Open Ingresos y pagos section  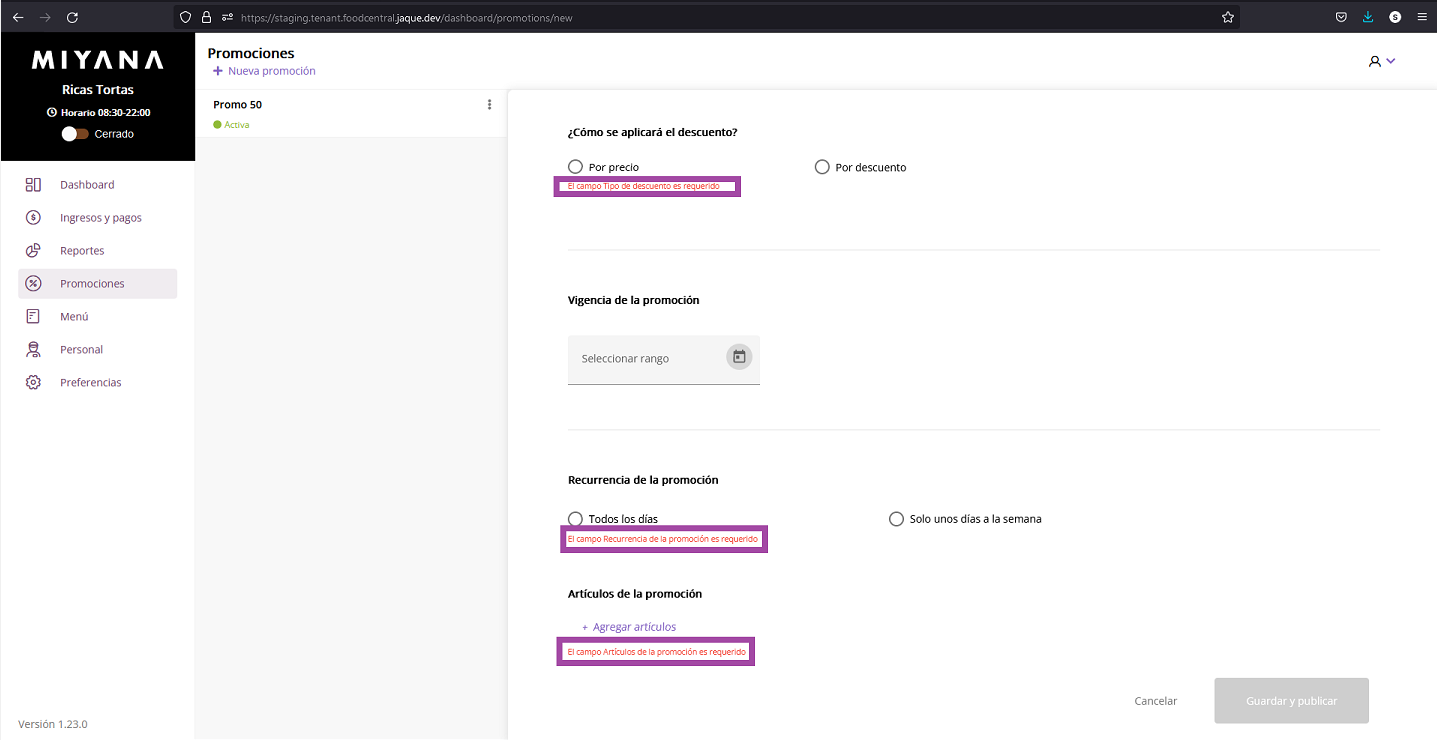98,217
